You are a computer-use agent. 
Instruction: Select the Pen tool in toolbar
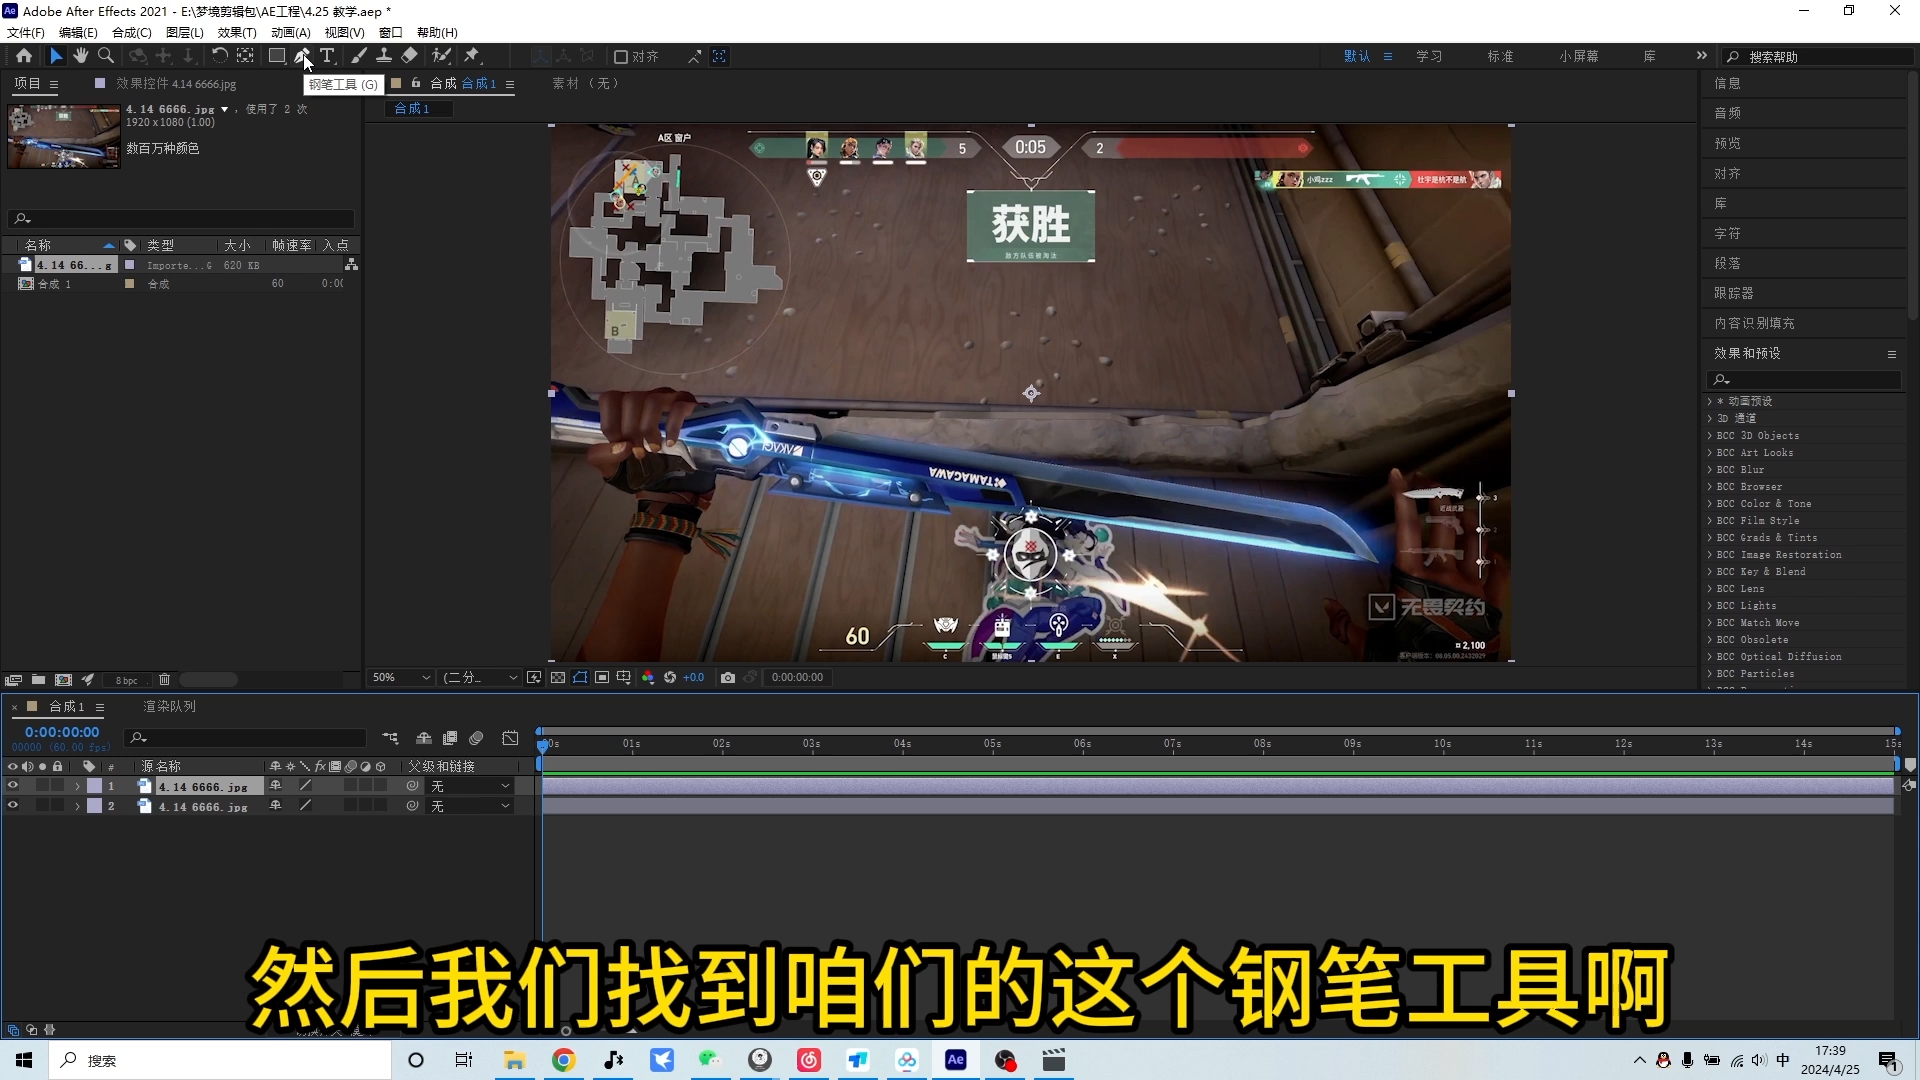[301, 55]
